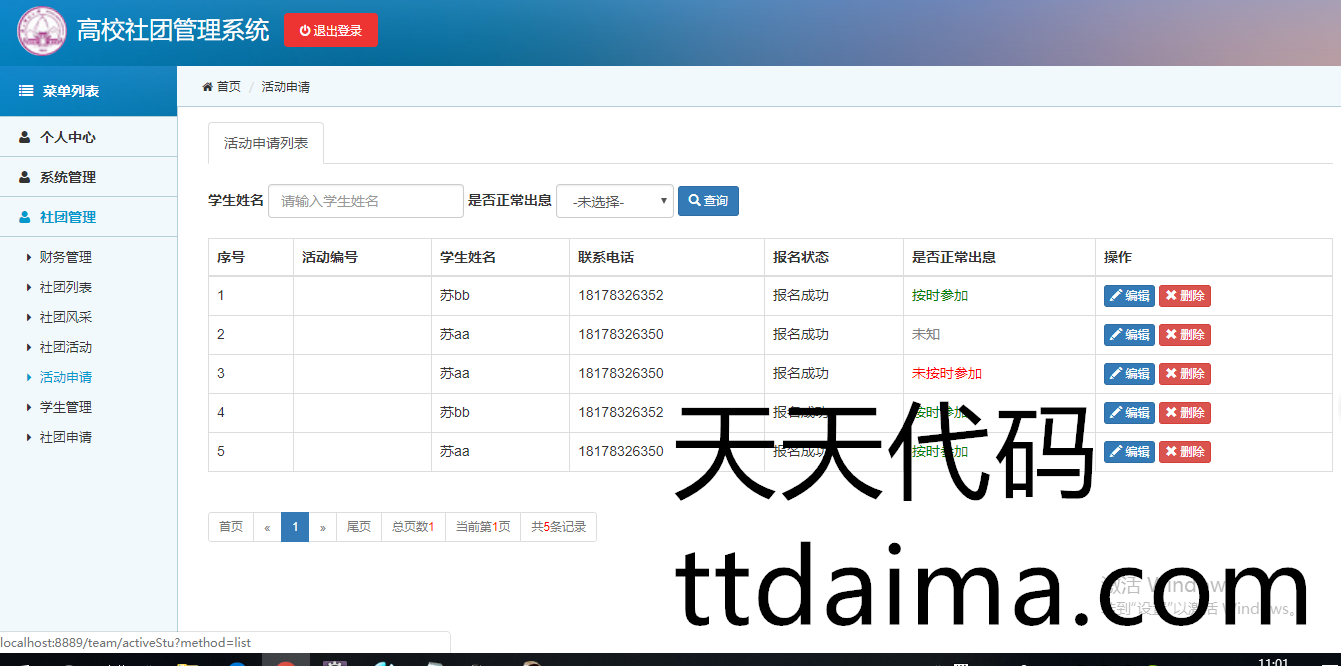This screenshot has width=1341, height=666.
Task: Open 财务管理 in the sidebar
Action: (65, 257)
